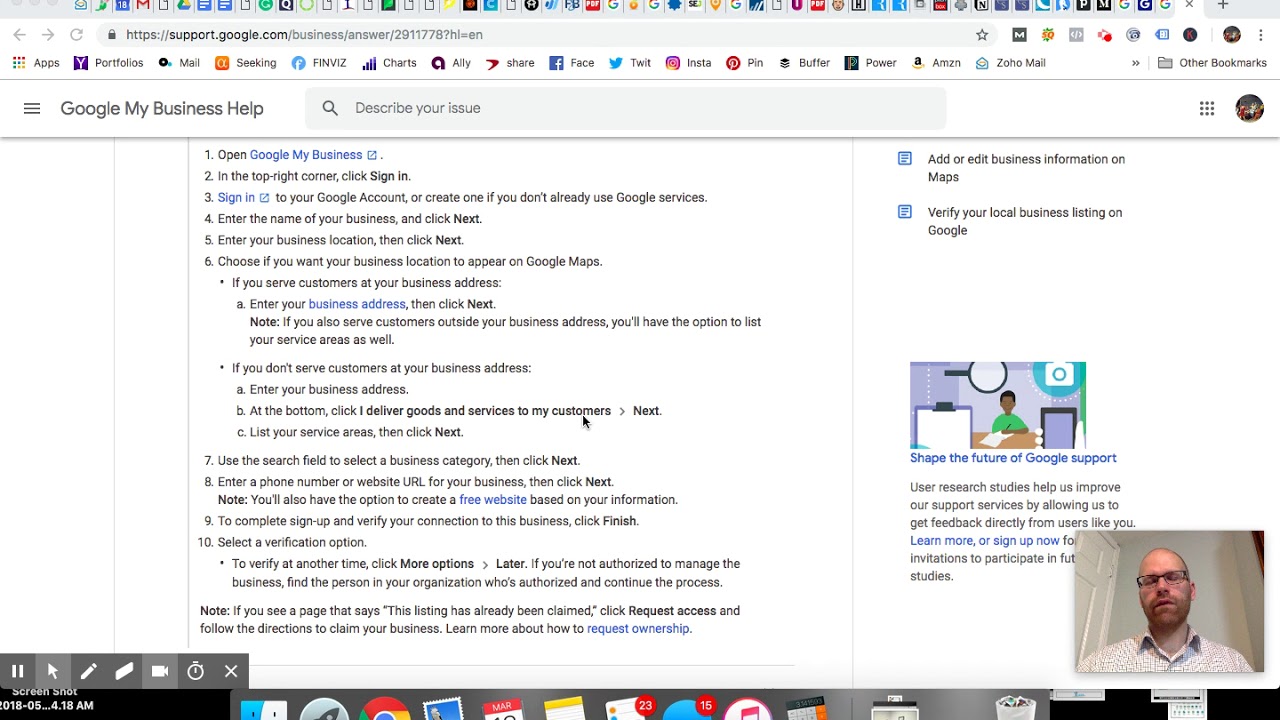Go forward in browser history

coord(48,34)
